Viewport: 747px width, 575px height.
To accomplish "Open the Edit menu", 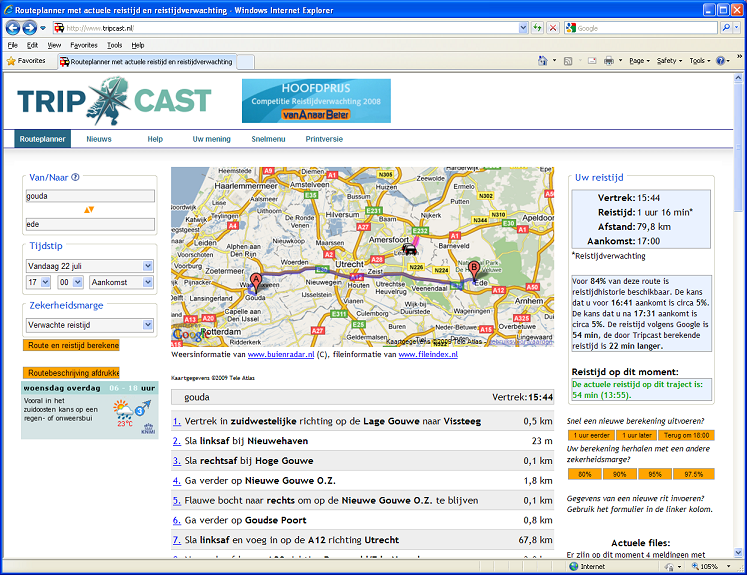I will (x=32, y=45).
